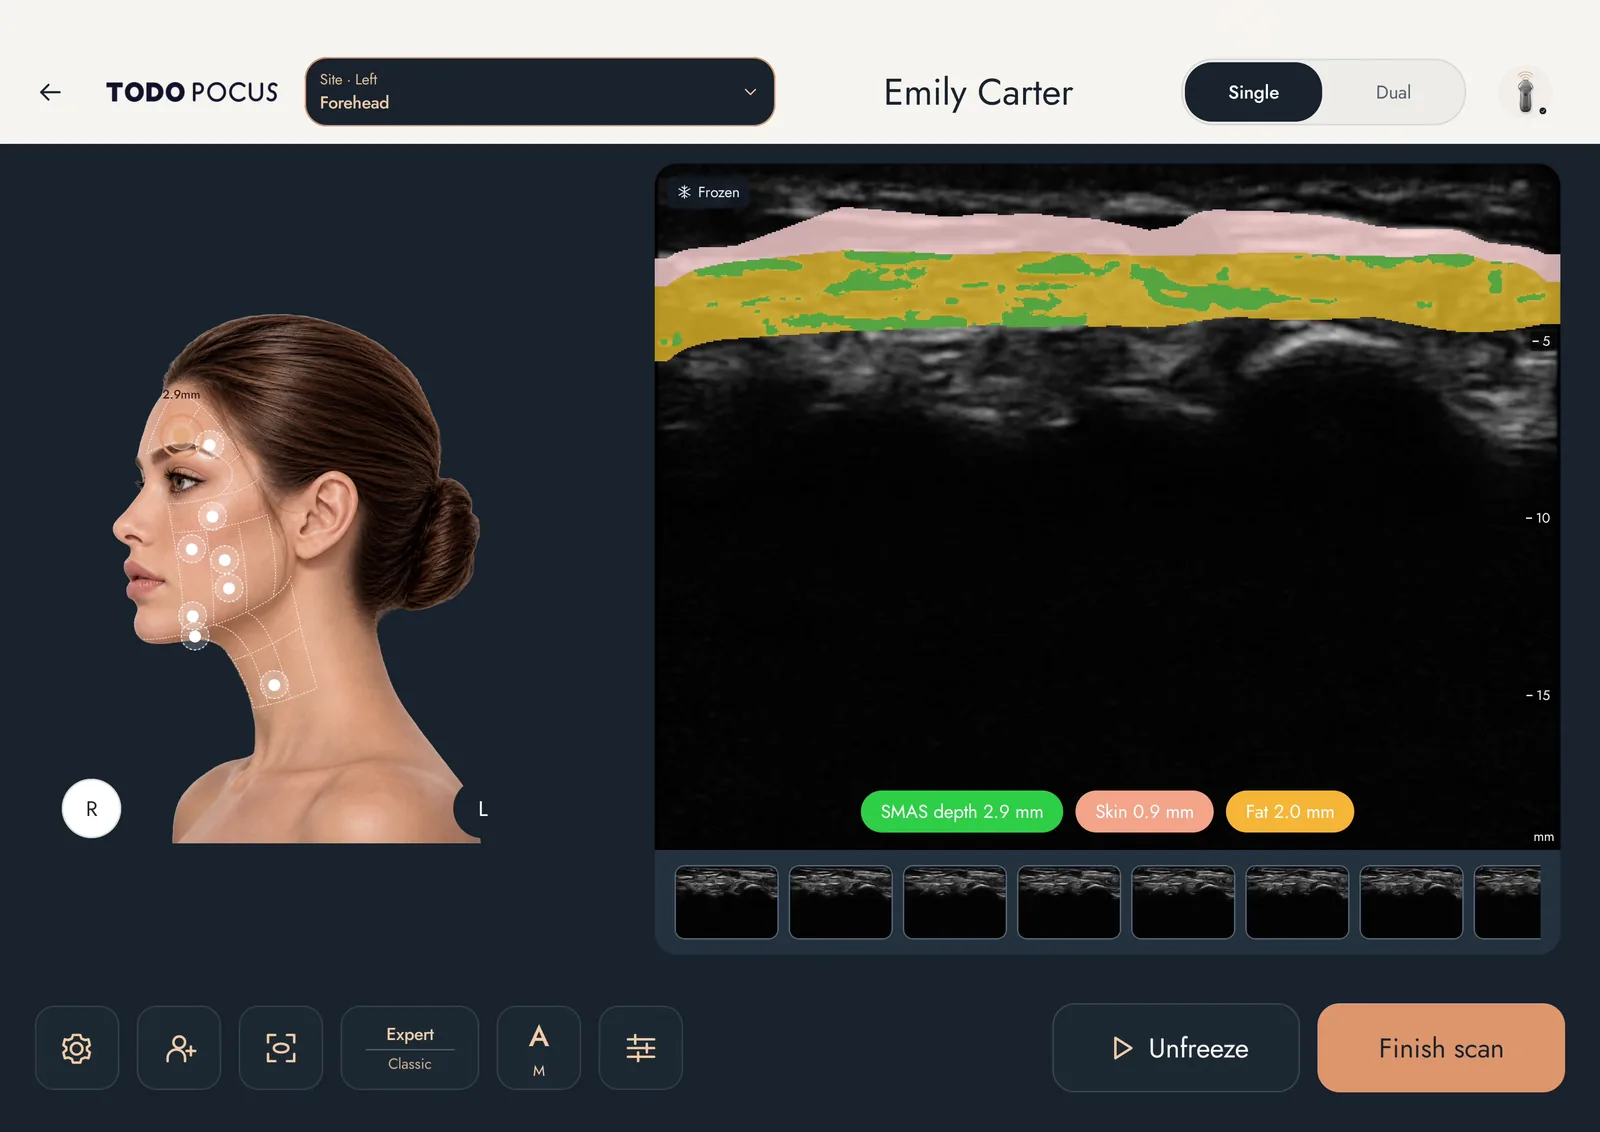Viewport: 1600px width, 1132px height.
Task: Select Single view mode
Action: tap(1253, 92)
